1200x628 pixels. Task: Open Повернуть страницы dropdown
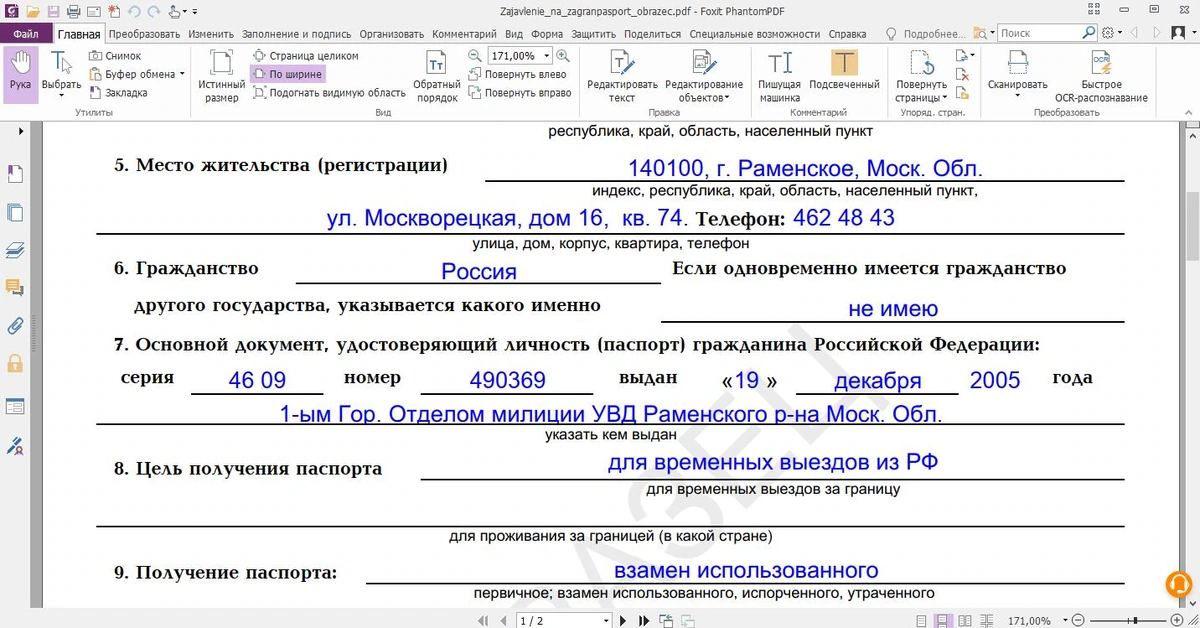pos(921,76)
